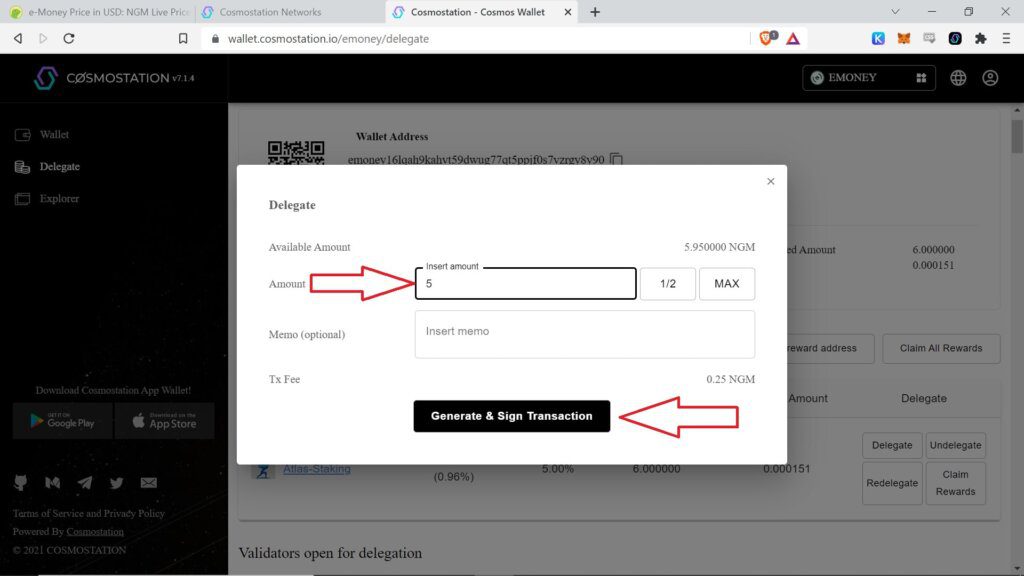Image resolution: width=1024 pixels, height=576 pixels.
Task: Click the Wallet sidebar icon
Action: pos(22,135)
